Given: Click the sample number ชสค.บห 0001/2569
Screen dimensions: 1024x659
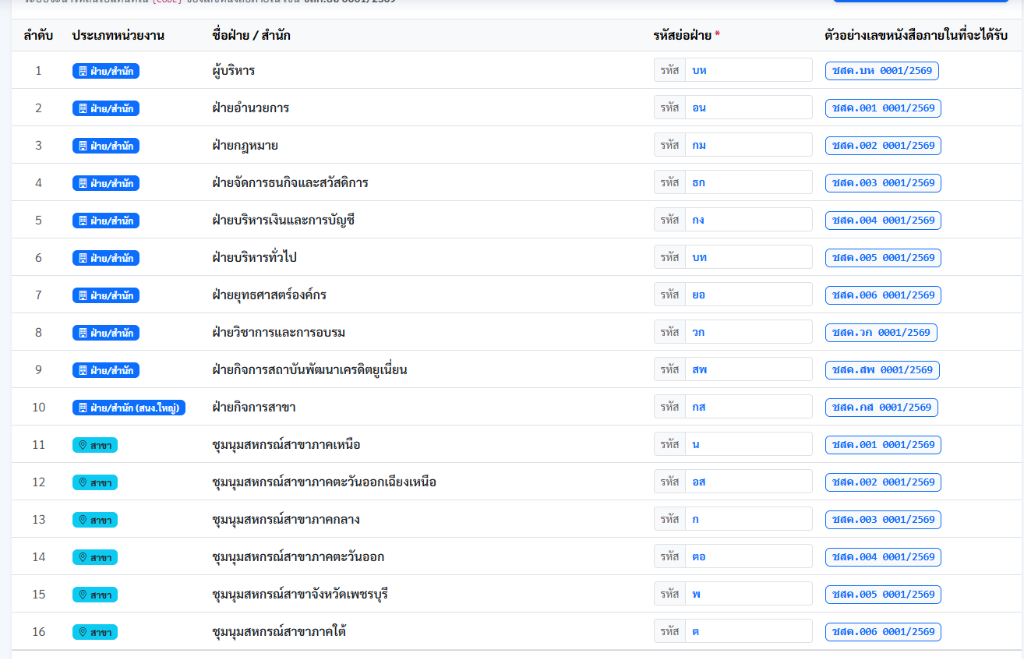Looking at the screenshot, I should (x=882, y=71).
